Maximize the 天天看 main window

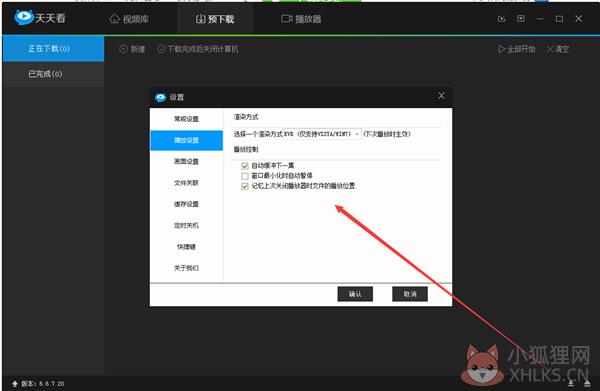[x=559, y=18]
